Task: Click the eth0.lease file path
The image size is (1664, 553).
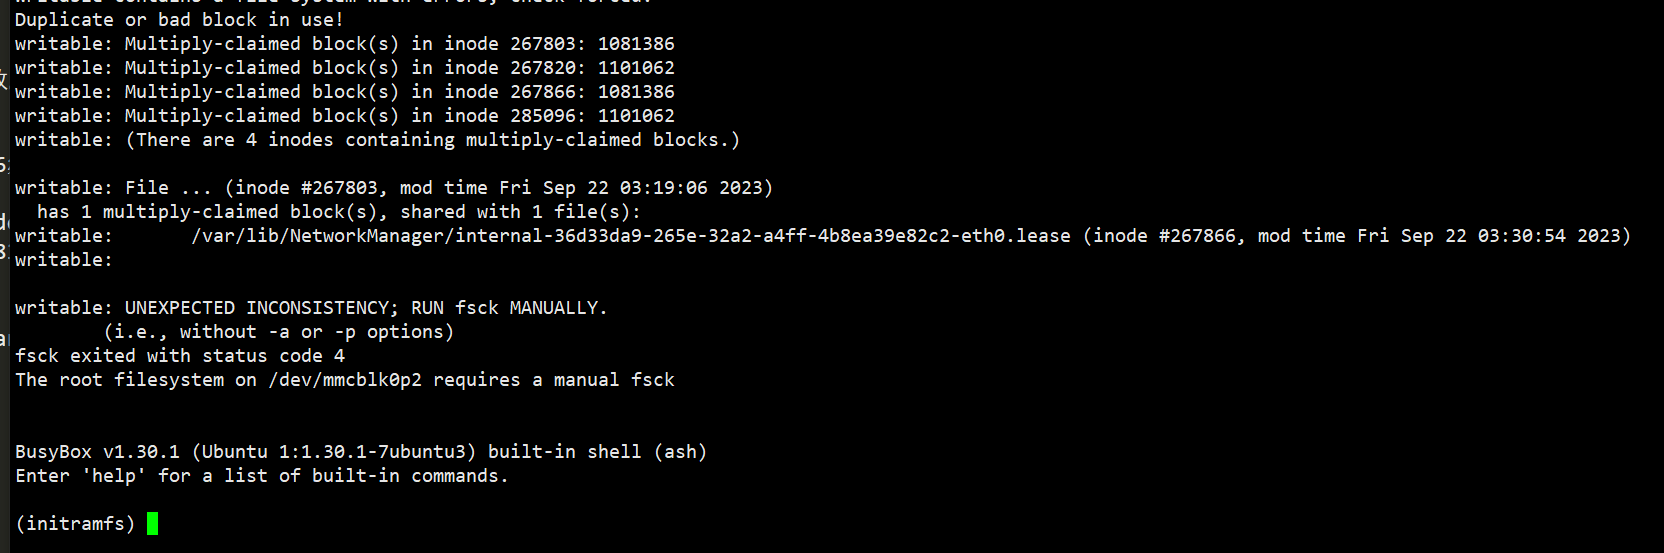Action: (x=631, y=236)
